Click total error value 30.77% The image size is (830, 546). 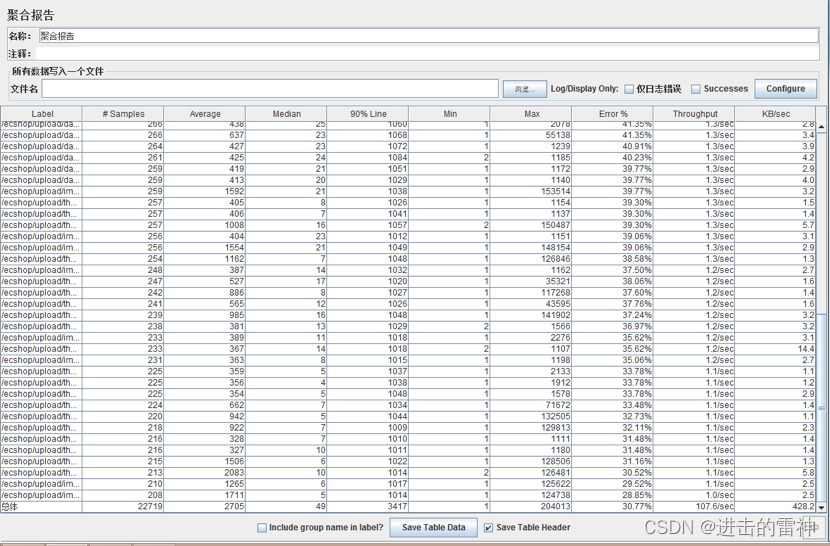click(x=637, y=507)
